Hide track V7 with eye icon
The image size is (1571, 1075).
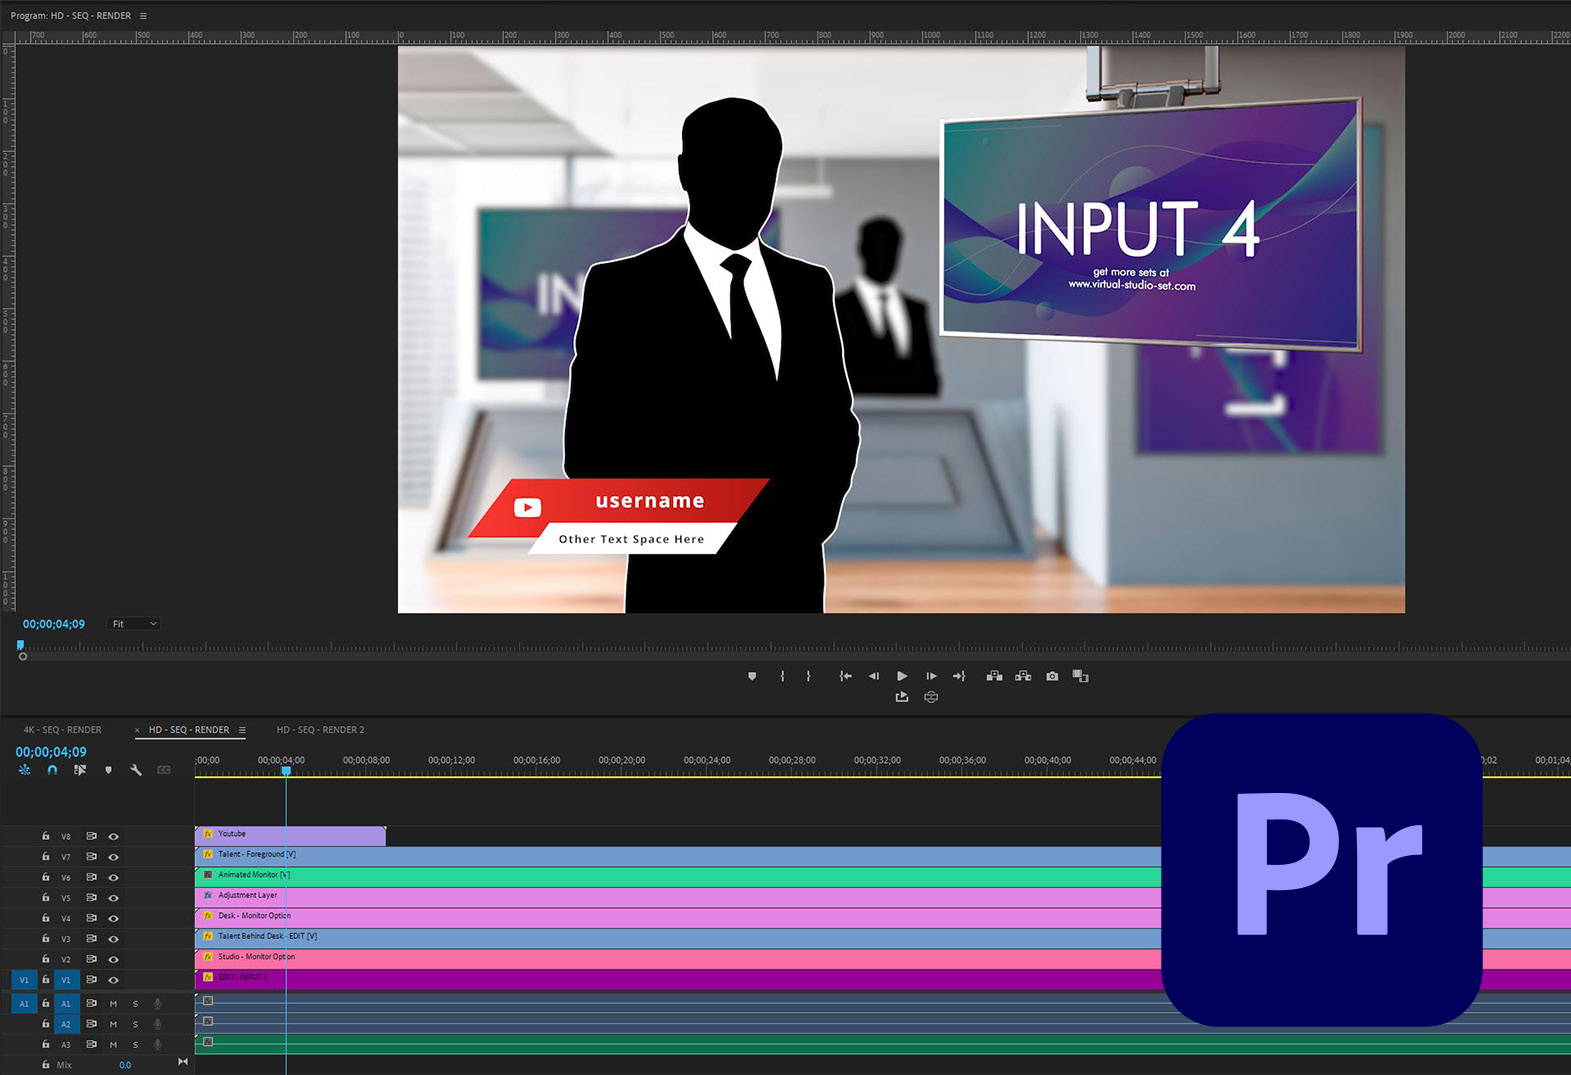click(x=113, y=857)
